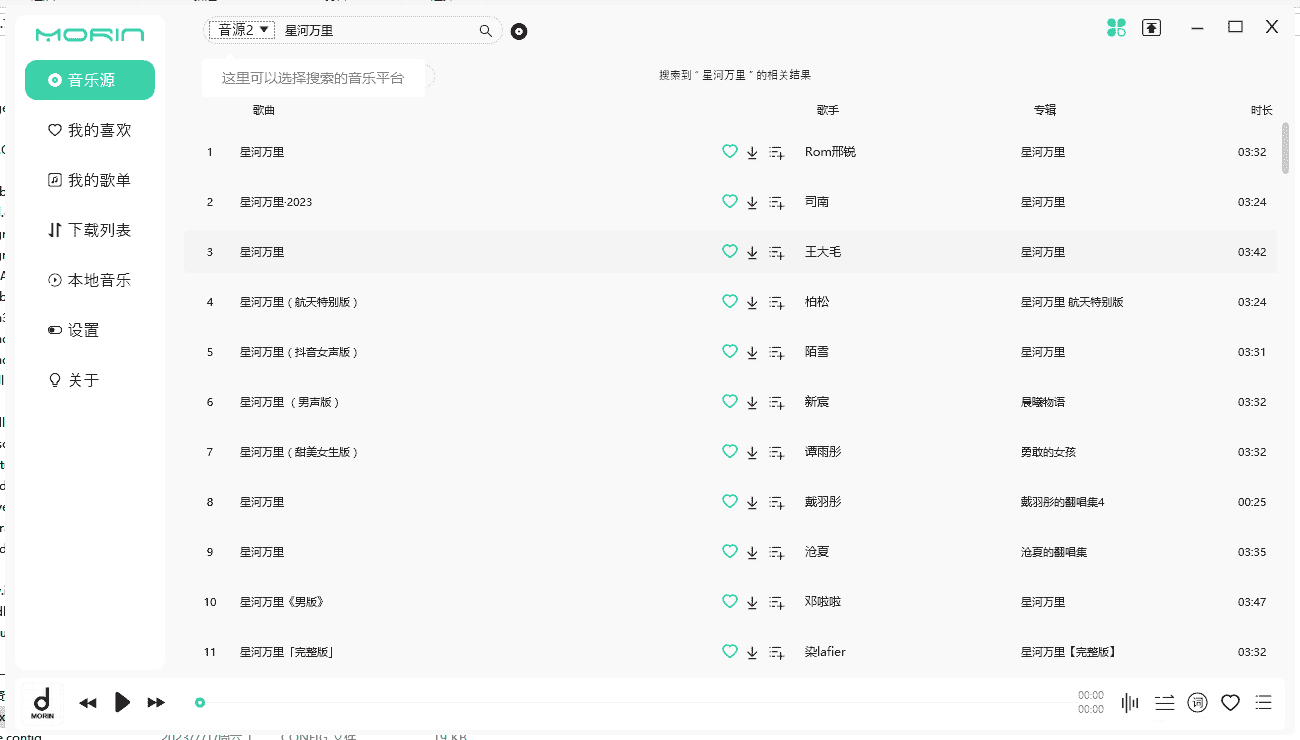Image resolution: width=1300 pixels, height=740 pixels.
Task: Click the disc icon beside the search box
Action: pyautogui.click(x=519, y=31)
